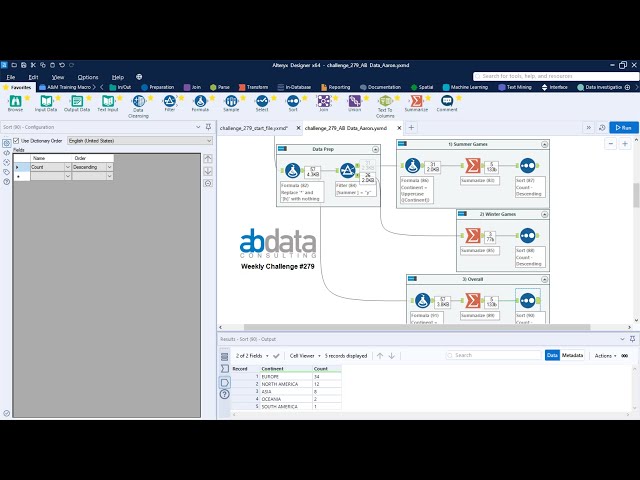Open the File menu
Image resolution: width=640 pixels, height=480 pixels.
(x=11, y=77)
